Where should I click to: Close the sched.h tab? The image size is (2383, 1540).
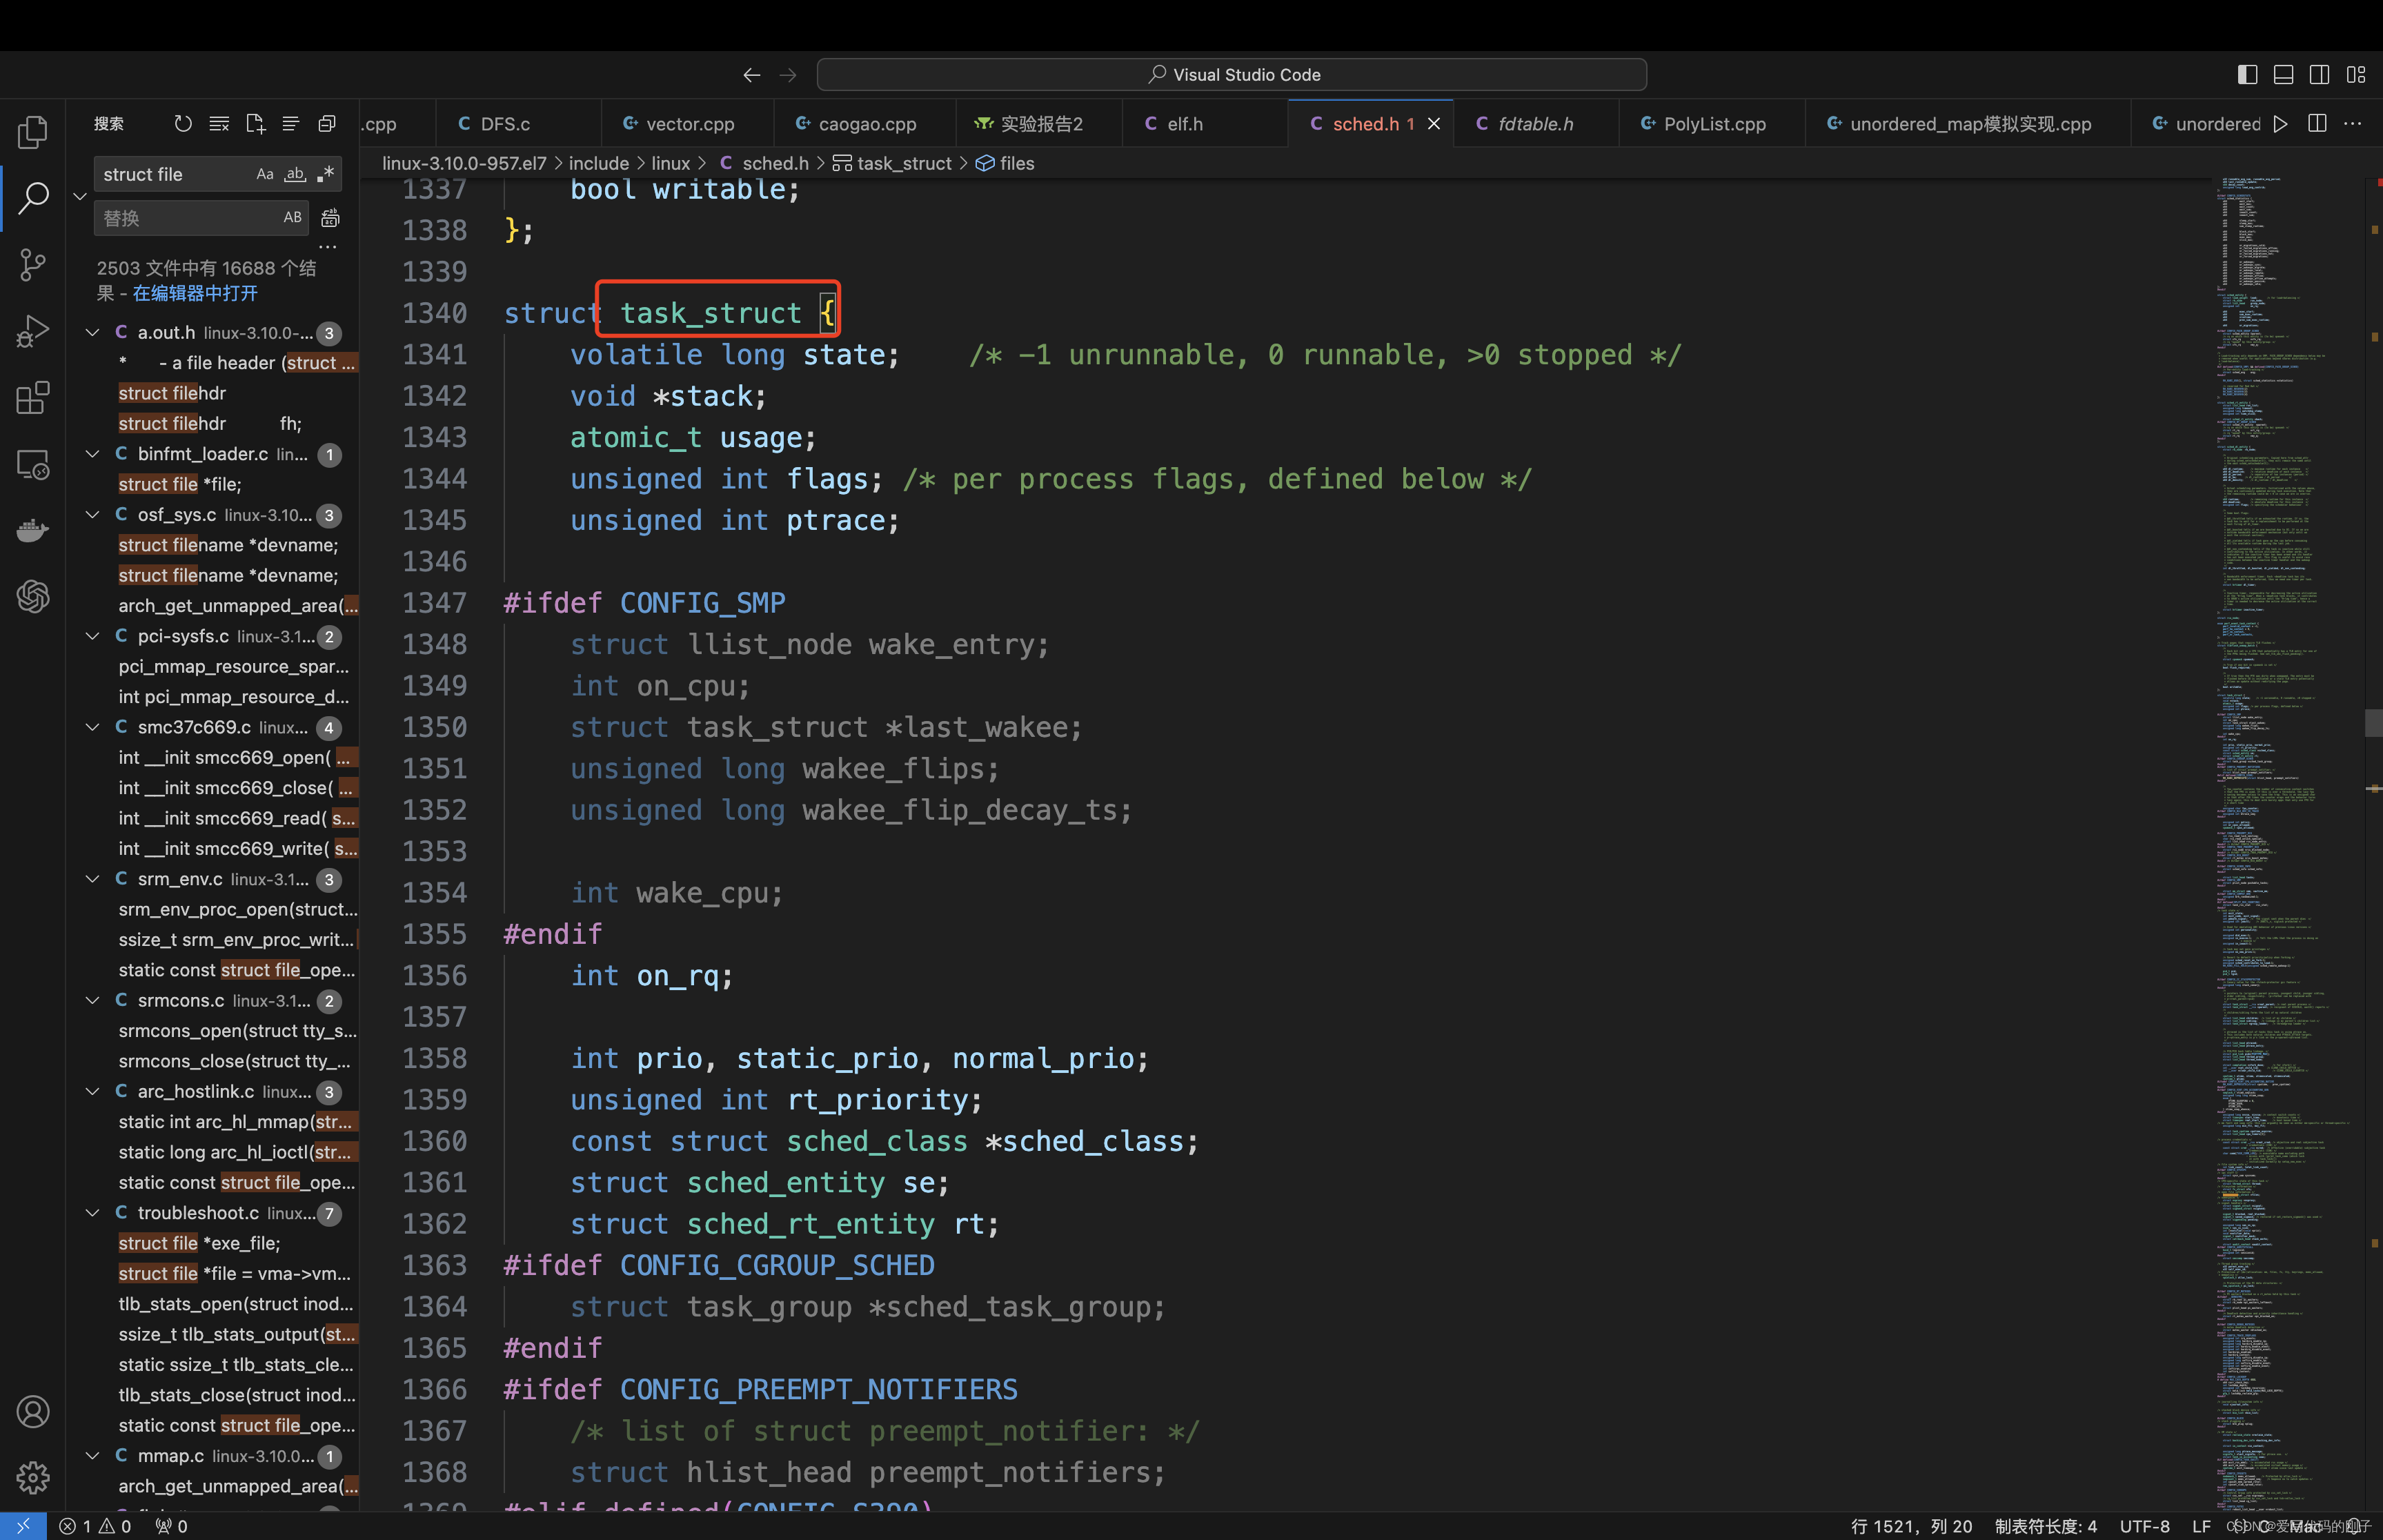click(1433, 124)
